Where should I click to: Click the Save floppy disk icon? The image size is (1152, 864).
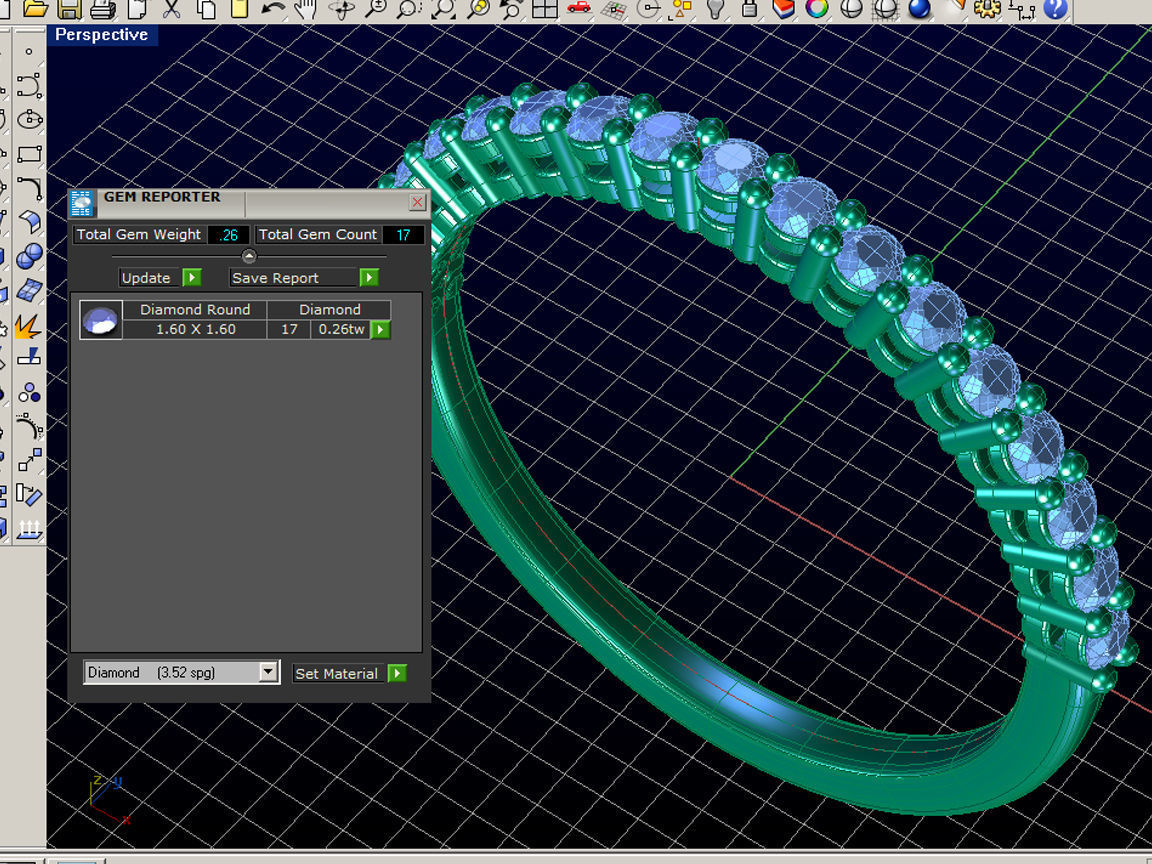[x=69, y=9]
